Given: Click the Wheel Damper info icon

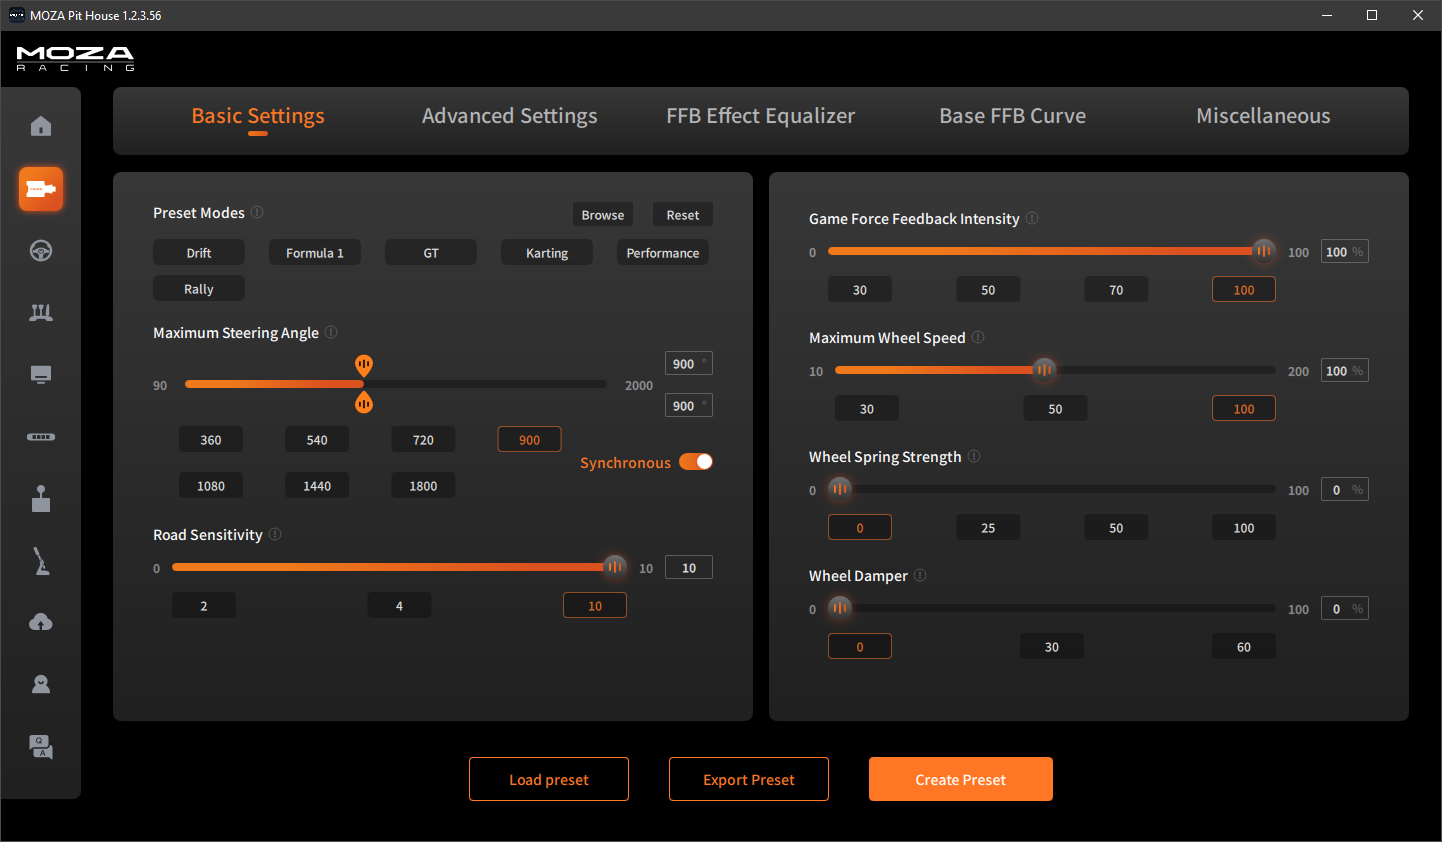Looking at the screenshot, I should pyautogui.click(x=920, y=575).
